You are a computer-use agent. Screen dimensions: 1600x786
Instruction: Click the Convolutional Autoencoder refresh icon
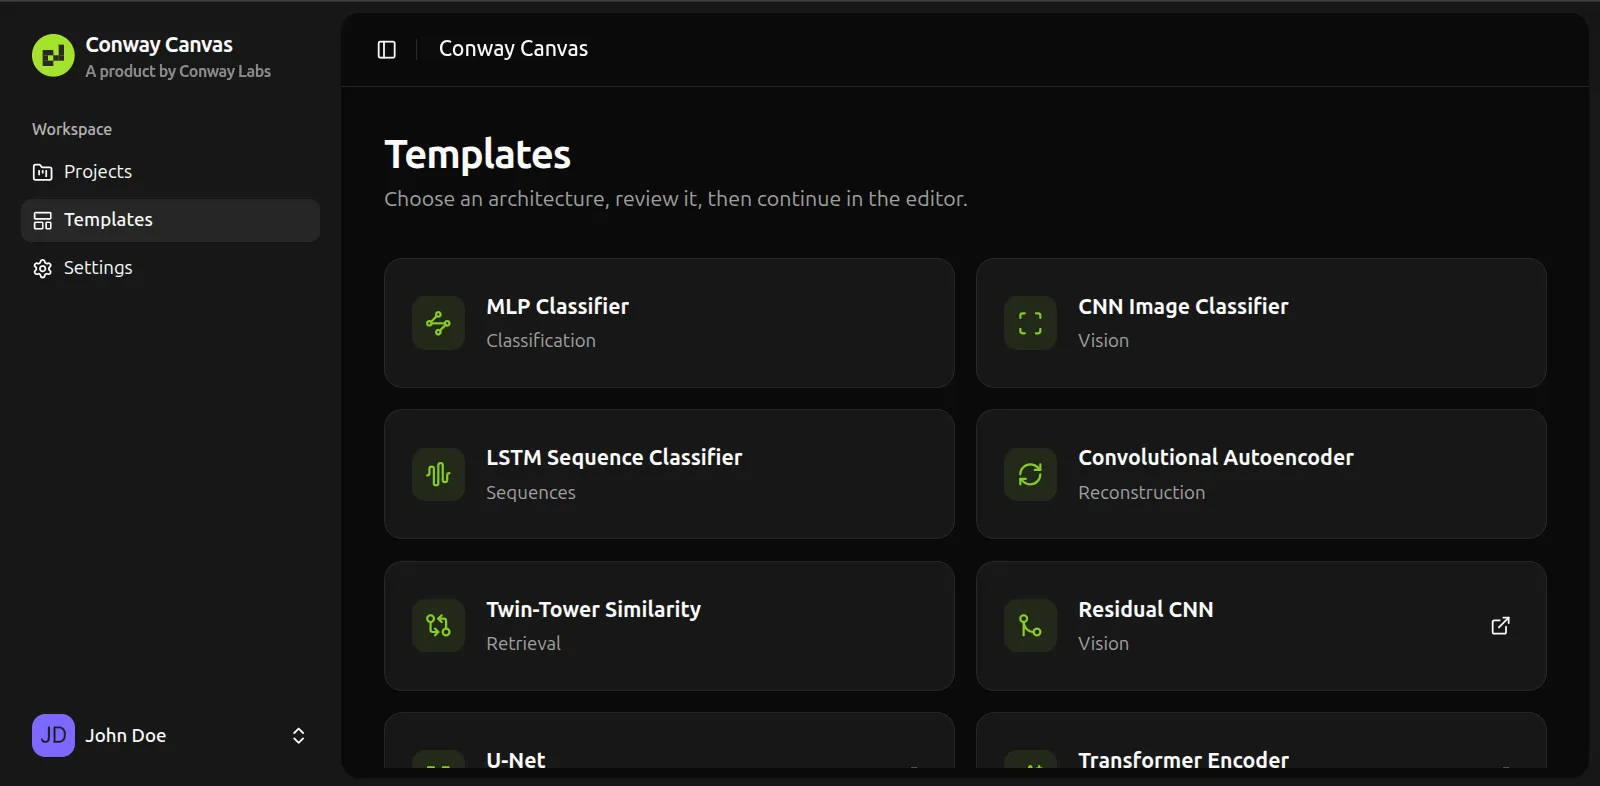(x=1030, y=474)
